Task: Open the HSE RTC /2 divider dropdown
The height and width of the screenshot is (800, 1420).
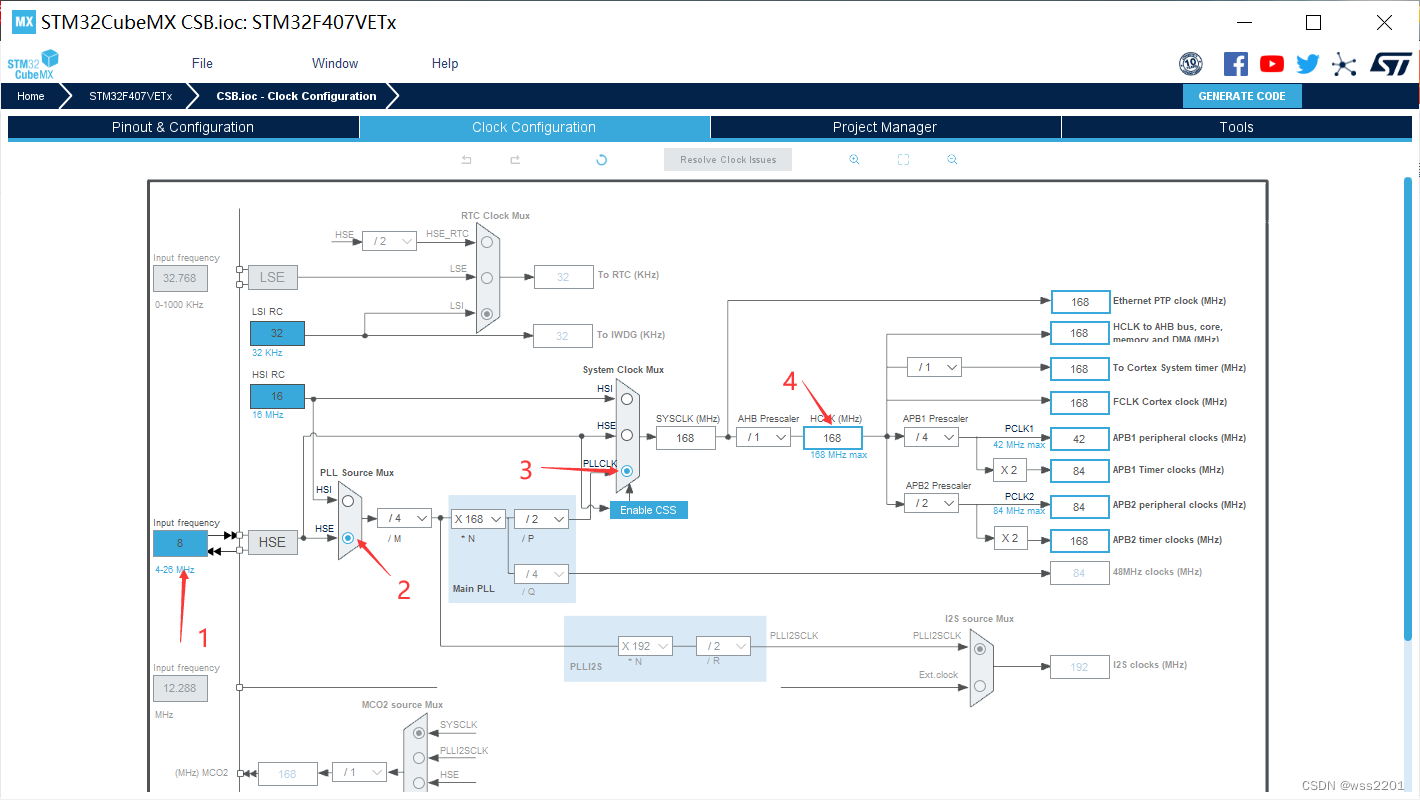Action: point(389,241)
